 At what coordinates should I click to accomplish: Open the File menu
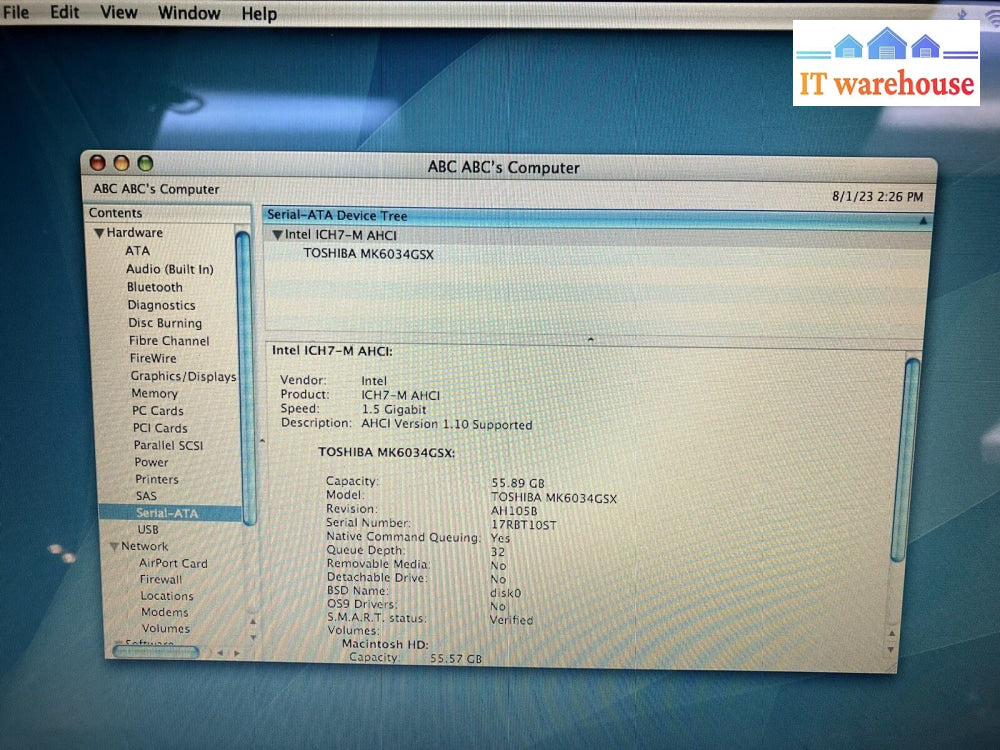(16, 13)
